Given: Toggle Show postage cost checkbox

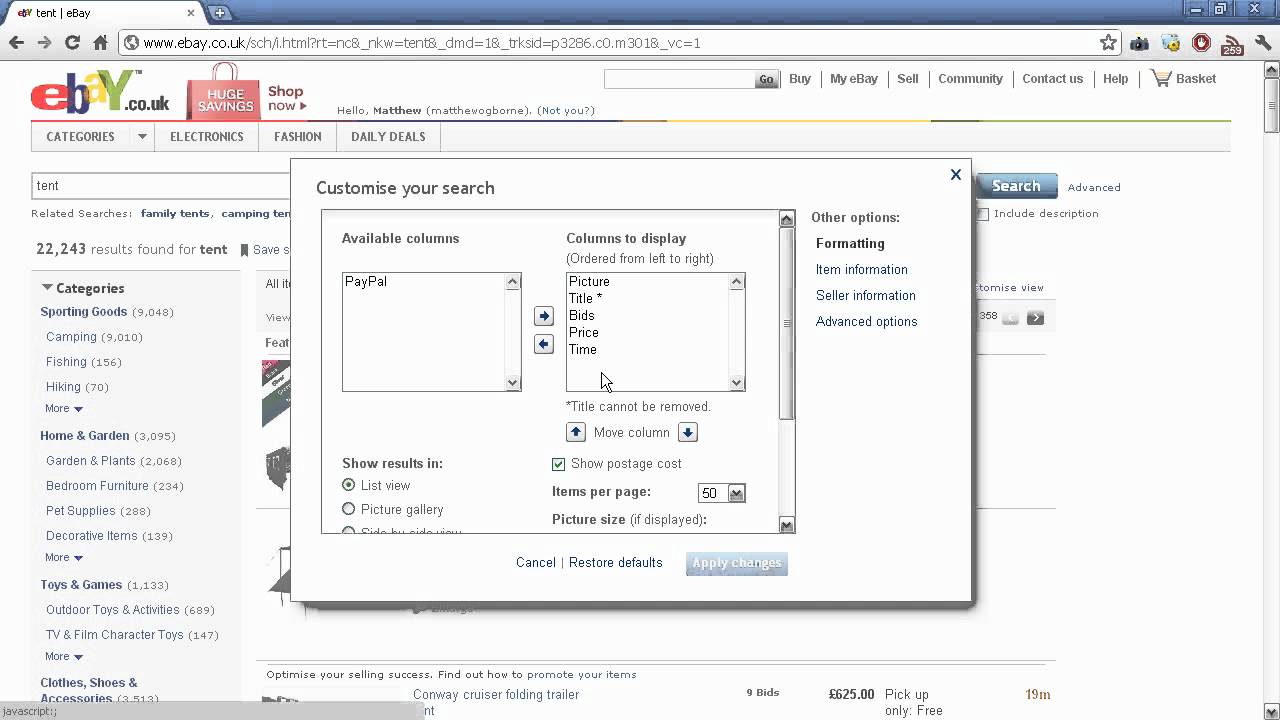Looking at the screenshot, I should (x=559, y=464).
